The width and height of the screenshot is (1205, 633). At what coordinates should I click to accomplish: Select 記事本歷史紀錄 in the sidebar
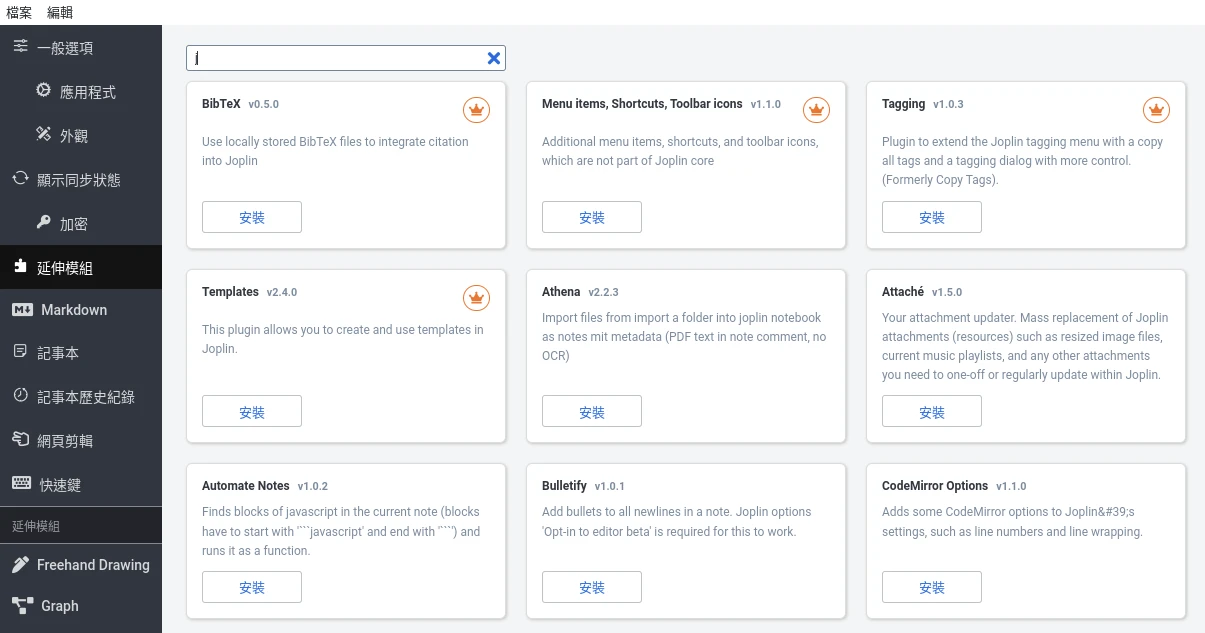(x=85, y=397)
